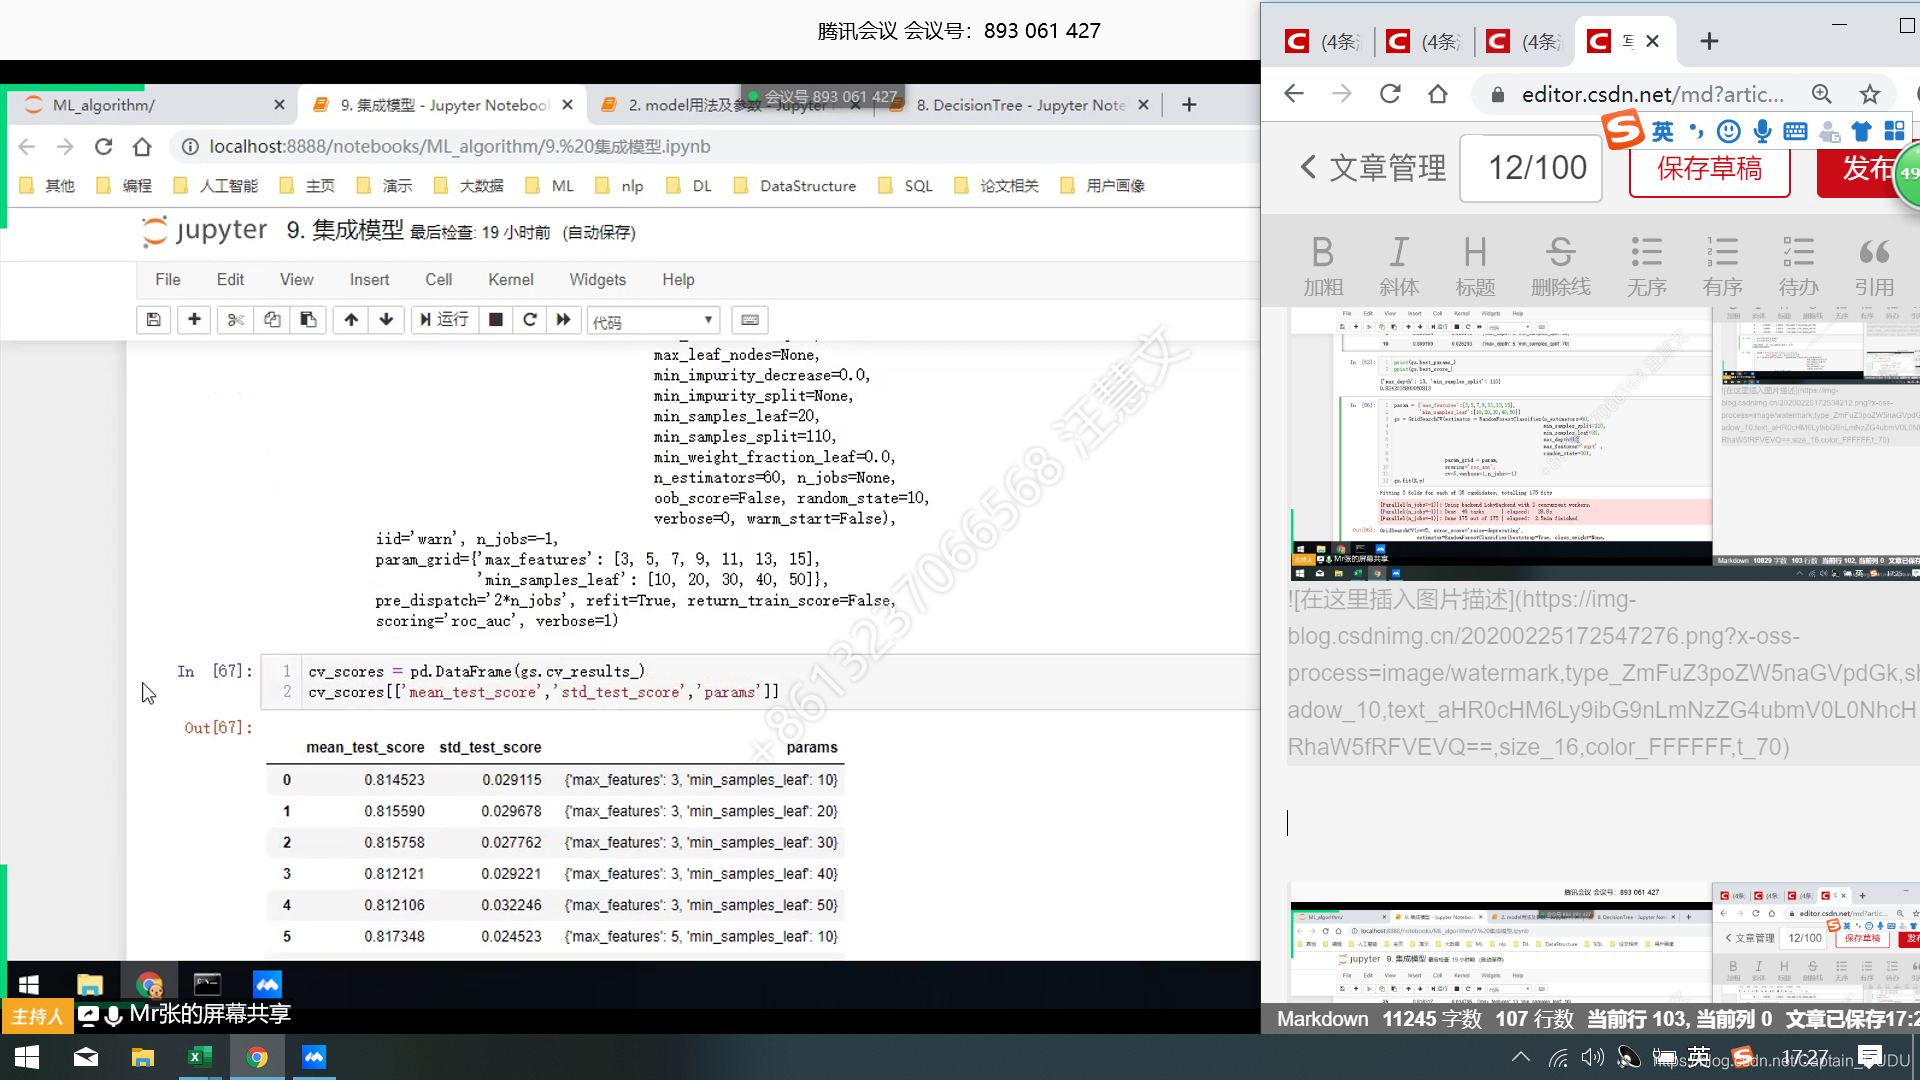Apply strikethrough 删除线 in CSDN editor
The image size is (1920, 1080).
1560,266
